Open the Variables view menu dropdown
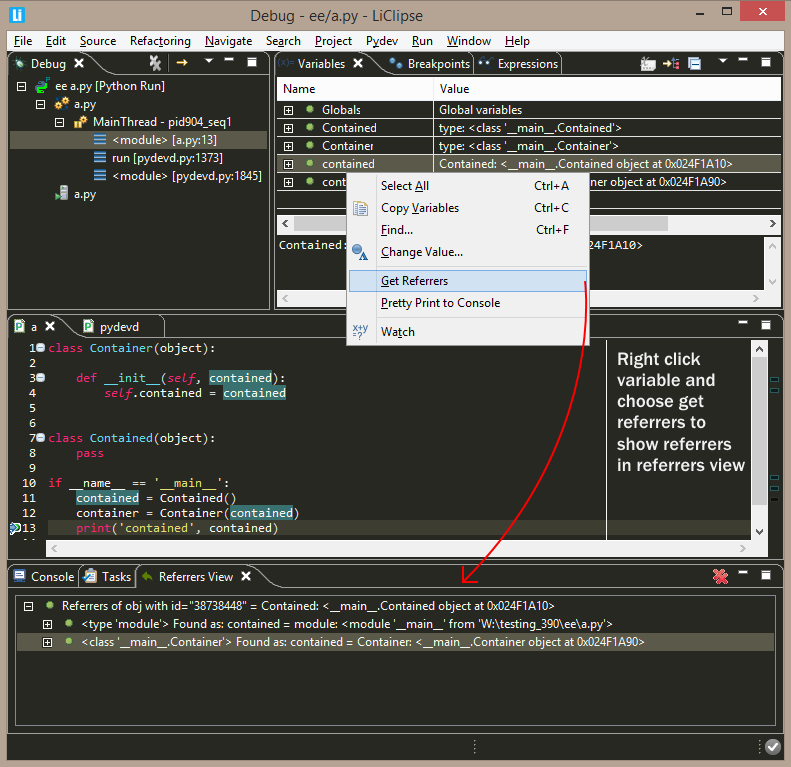Image resolution: width=791 pixels, height=767 pixels. point(722,61)
